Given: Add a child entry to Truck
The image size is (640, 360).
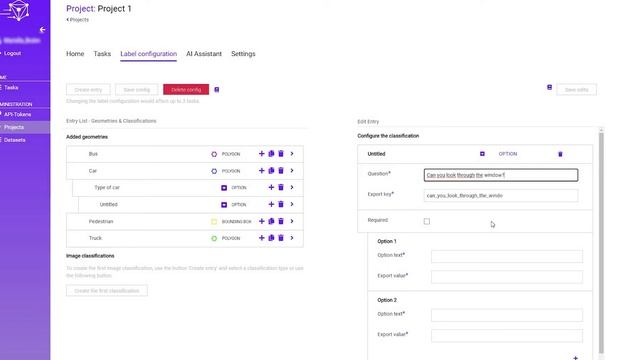Looking at the screenshot, I should (x=262, y=238).
